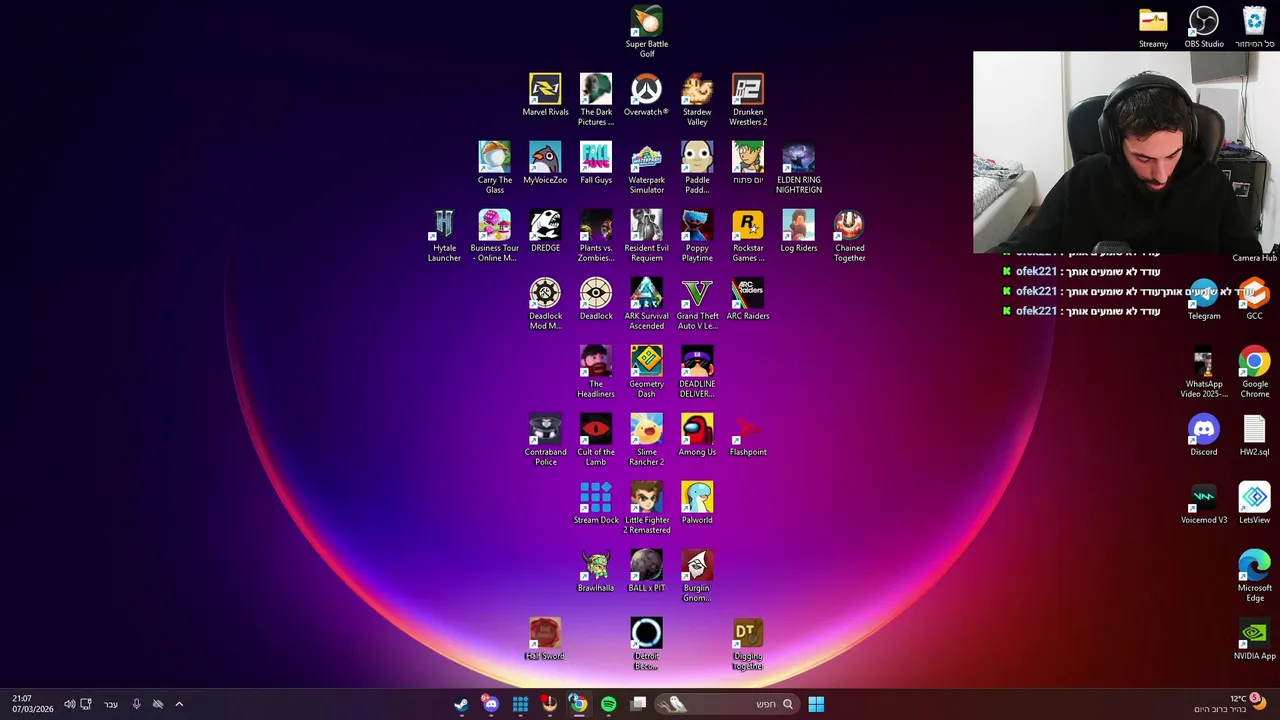
Task: Open the WhatsApp Video file icon
Action: click(x=1204, y=372)
